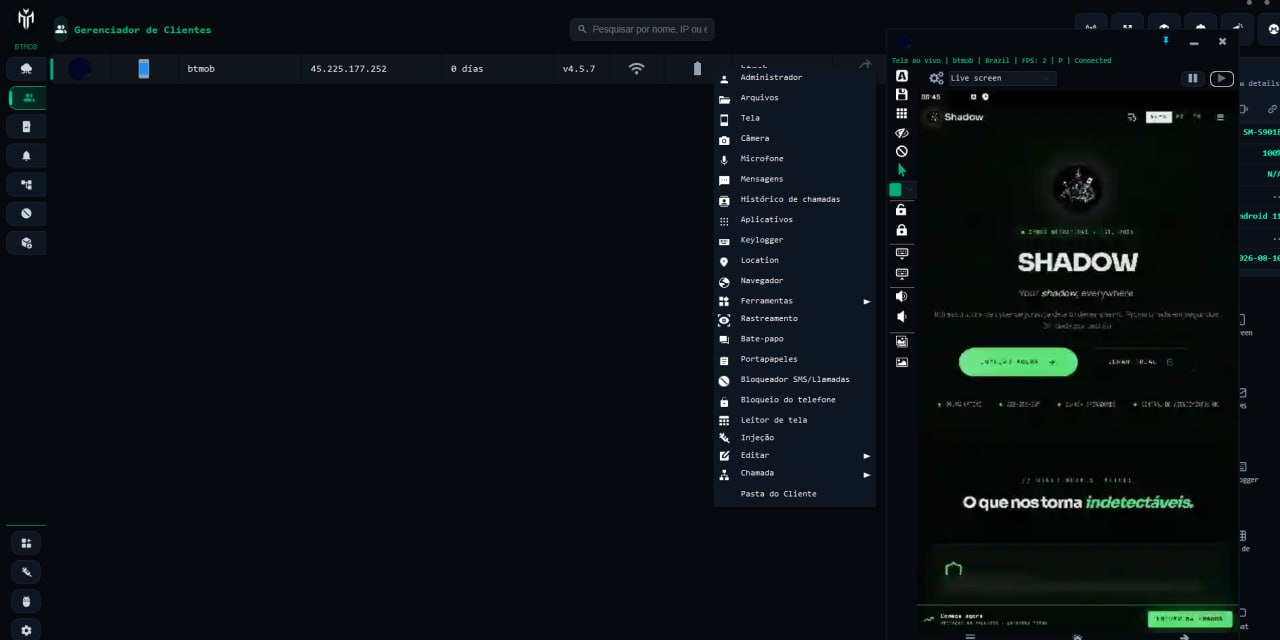Open the package settings sidebar icon
The image size is (1280, 640).
pyautogui.click(x=26, y=243)
